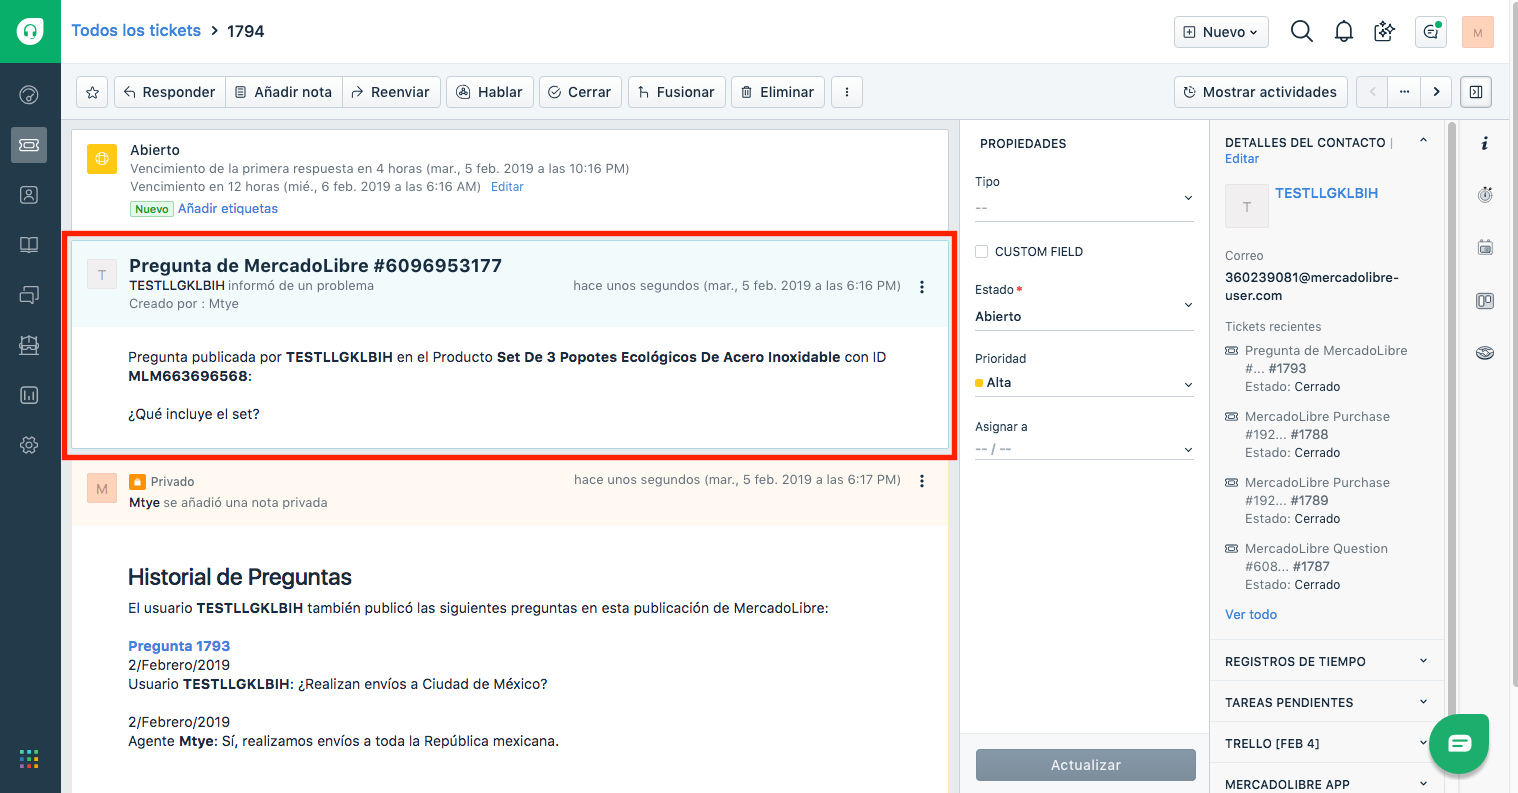This screenshot has width=1518, height=793.
Task: Open the Prioridad dropdown showing Alta
Action: (x=1084, y=383)
